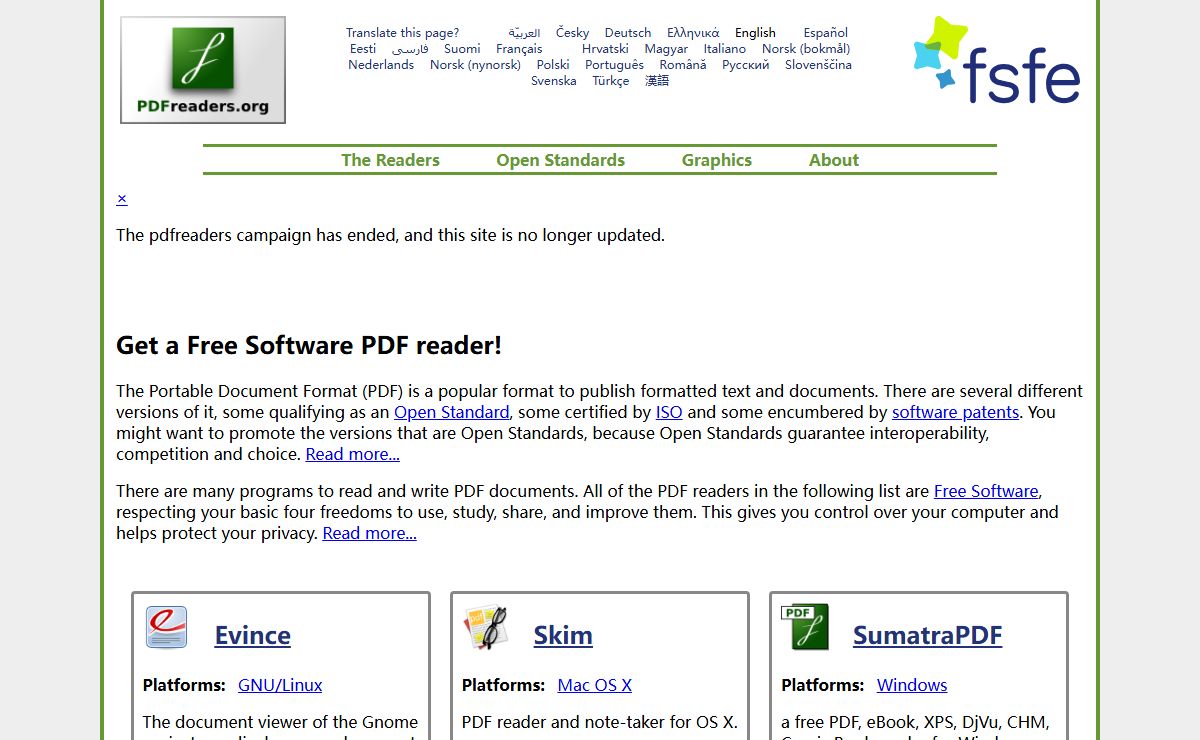Choose the Norsk (nynorsk) translation
This screenshot has height=740, width=1200.
click(476, 65)
